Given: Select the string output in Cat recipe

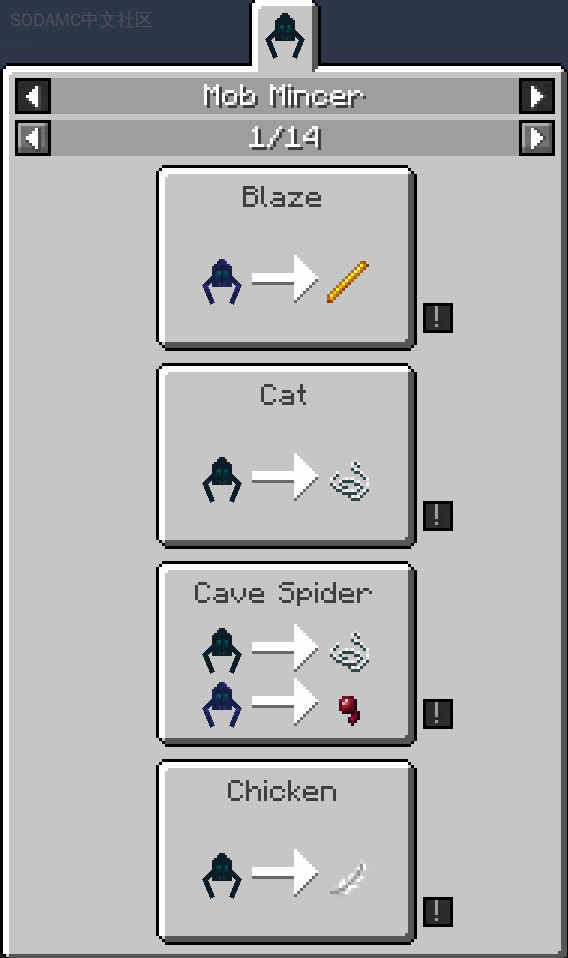Looking at the screenshot, I should coord(349,480).
